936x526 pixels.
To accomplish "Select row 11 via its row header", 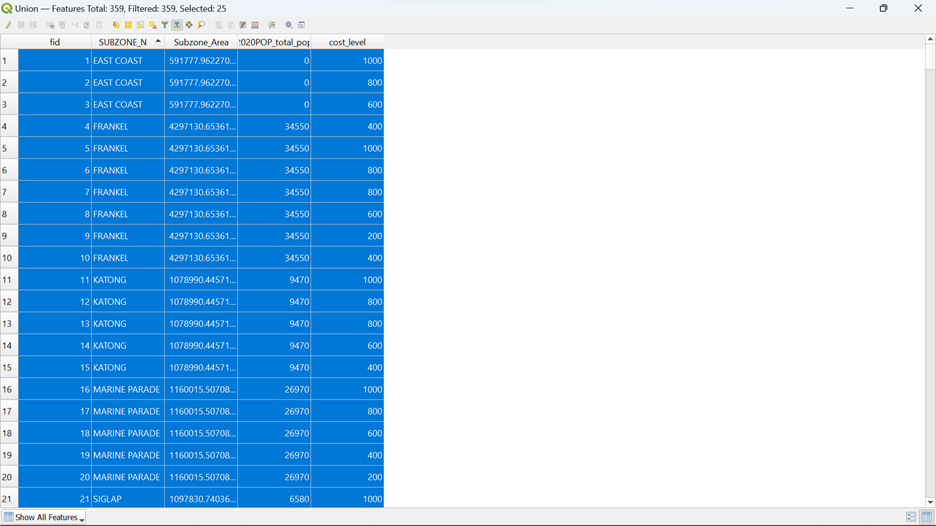I will pyautogui.click(x=8, y=280).
